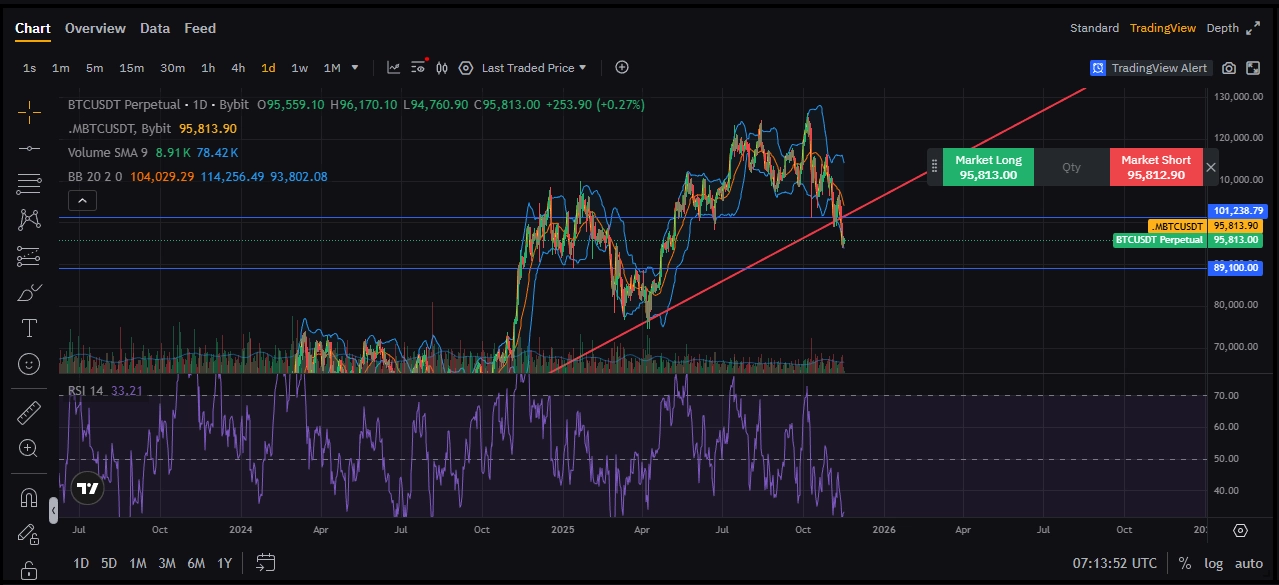Screen dimensions: 1279x585
Task: Open the indicators chart icon
Action: 394,68
